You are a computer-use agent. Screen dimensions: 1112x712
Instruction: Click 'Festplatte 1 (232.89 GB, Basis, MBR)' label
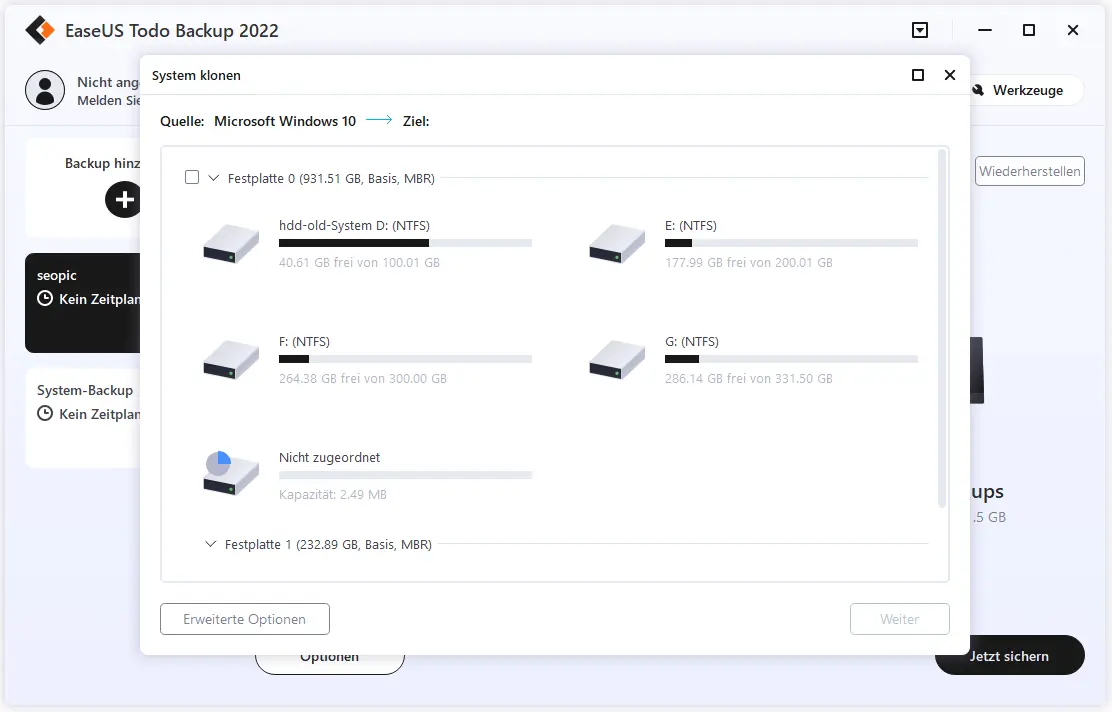pos(328,545)
